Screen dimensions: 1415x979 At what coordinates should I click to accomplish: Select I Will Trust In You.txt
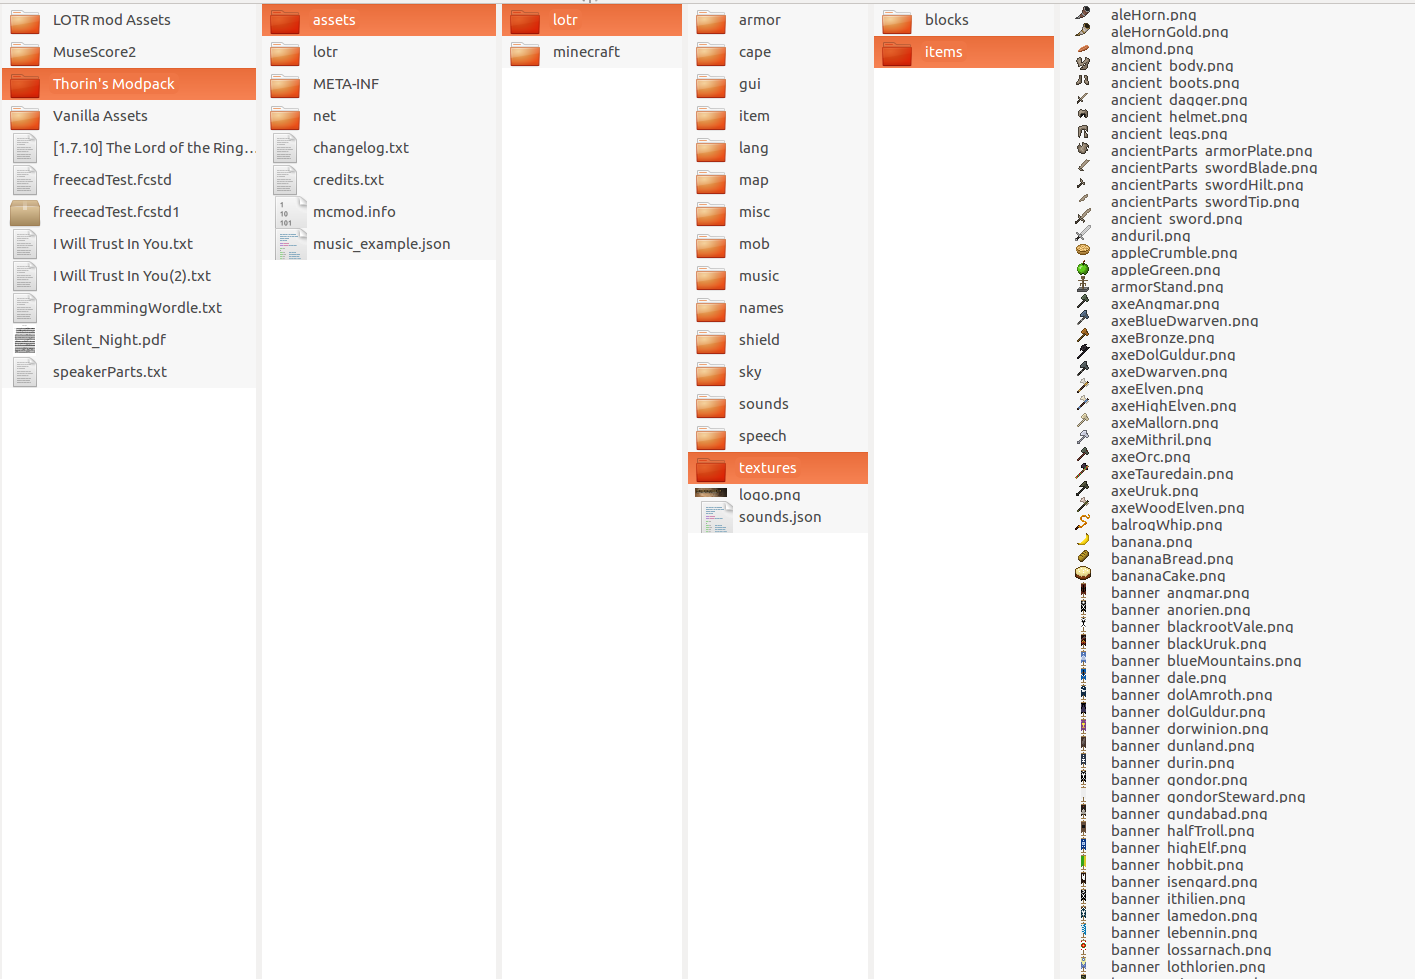(x=129, y=244)
